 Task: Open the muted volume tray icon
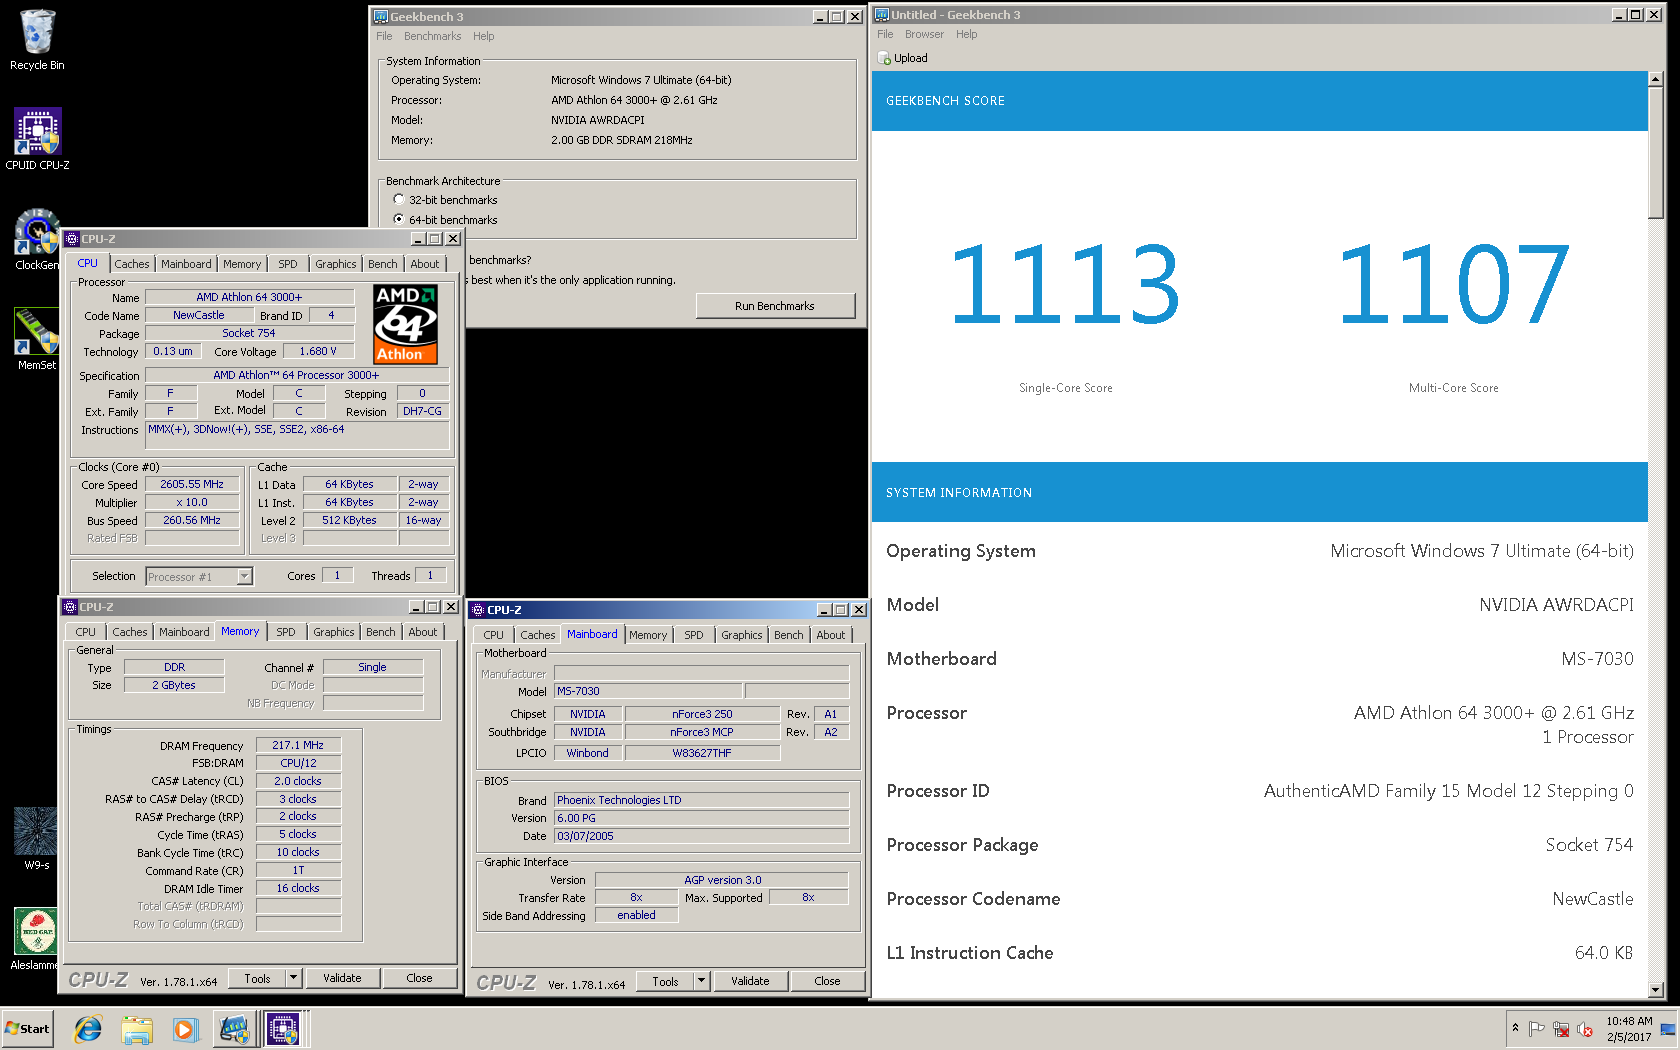coord(1585,1028)
